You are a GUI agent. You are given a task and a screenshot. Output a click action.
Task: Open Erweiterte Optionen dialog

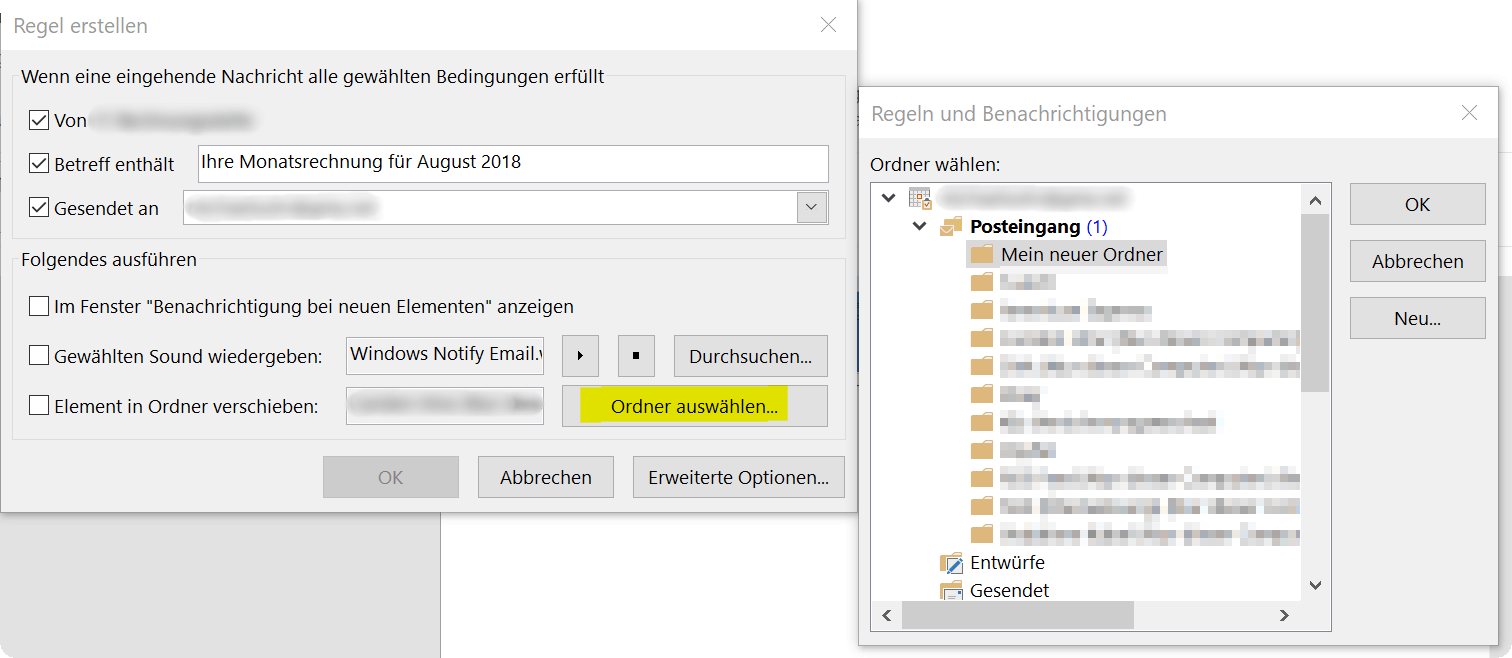point(738,477)
